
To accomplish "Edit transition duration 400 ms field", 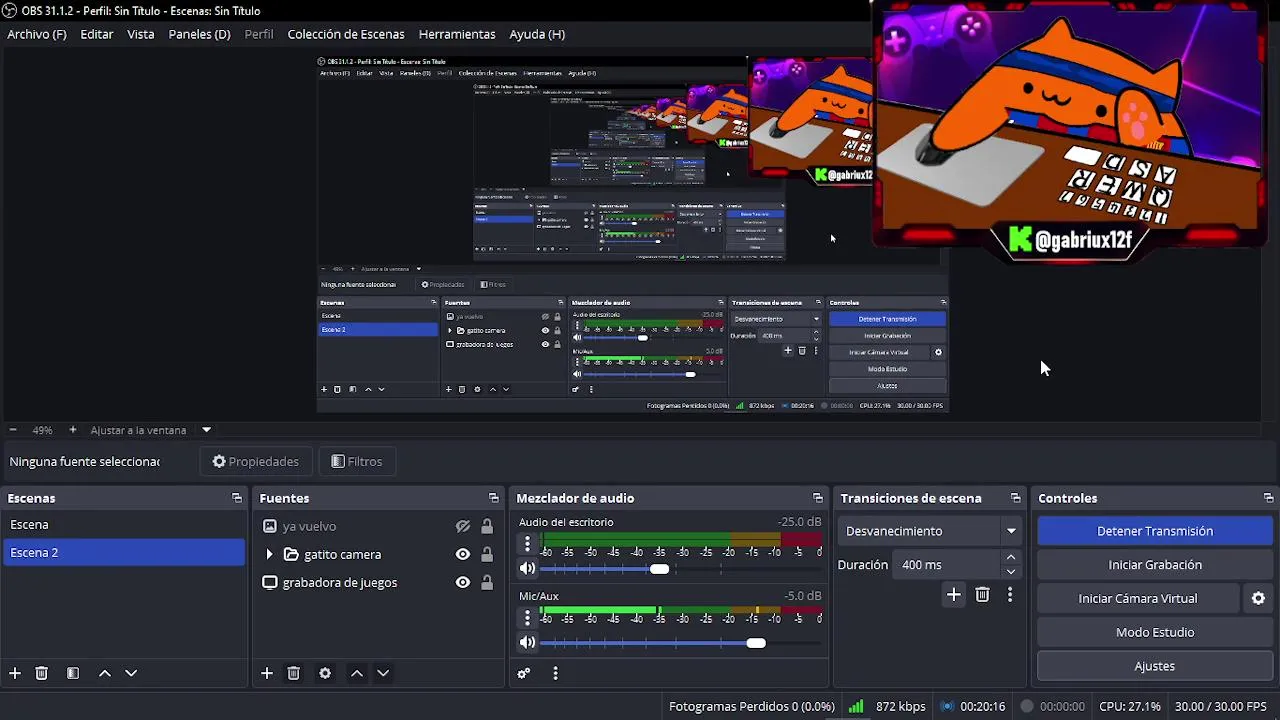I will [x=945, y=565].
